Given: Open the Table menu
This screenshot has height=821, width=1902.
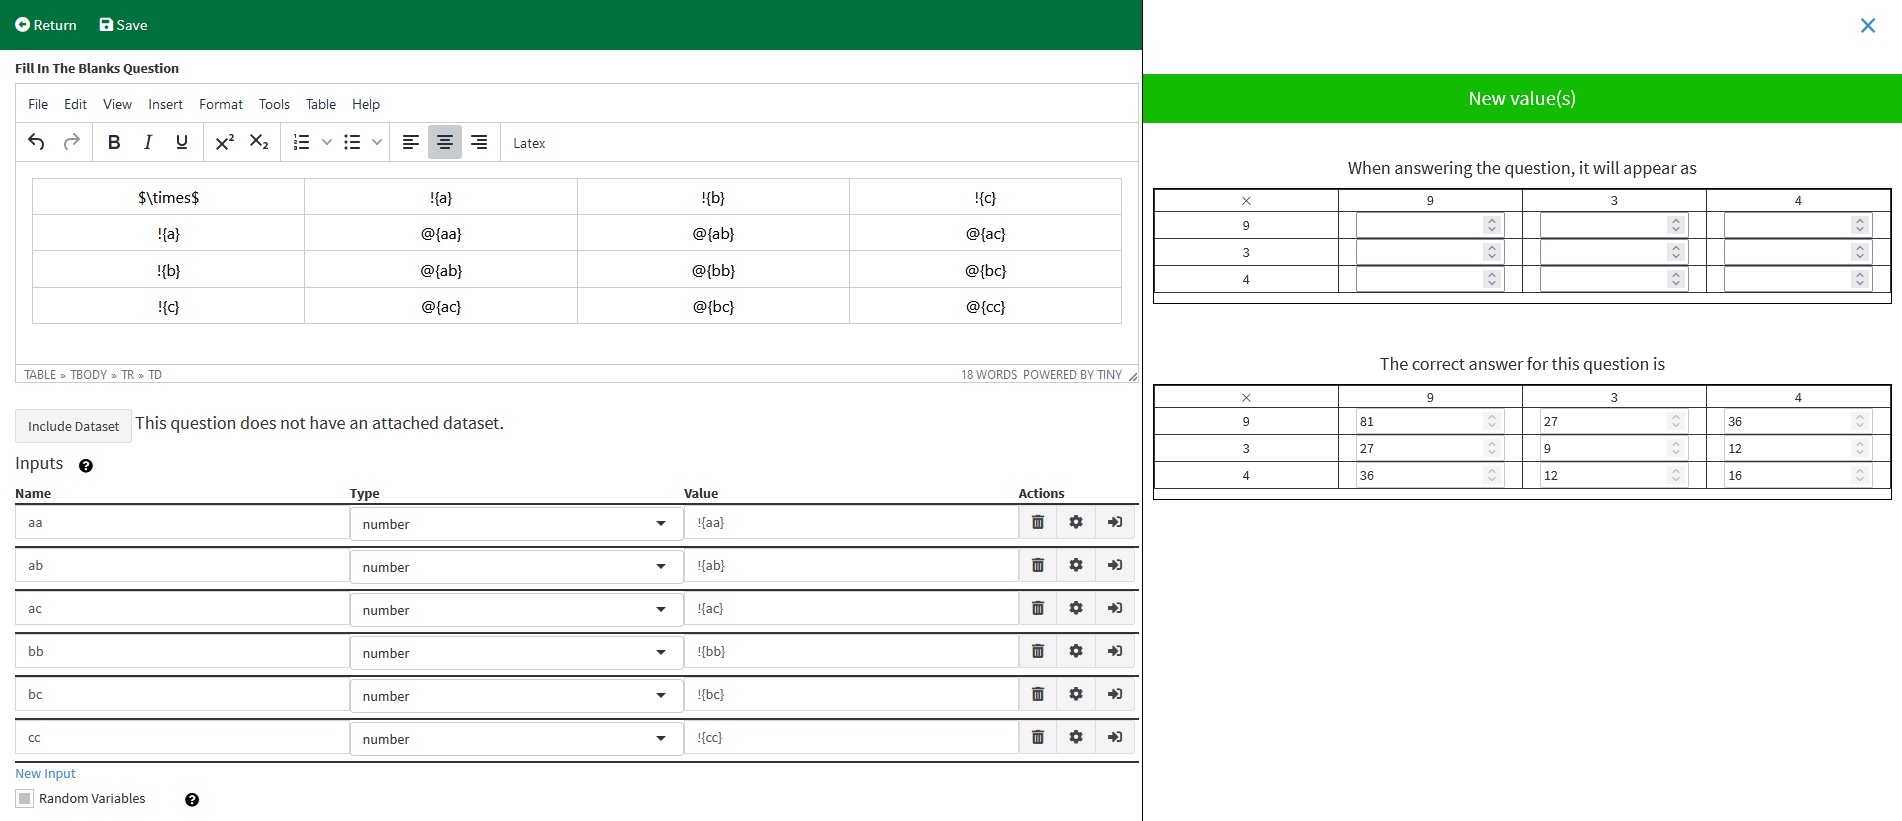Looking at the screenshot, I should [x=320, y=104].
